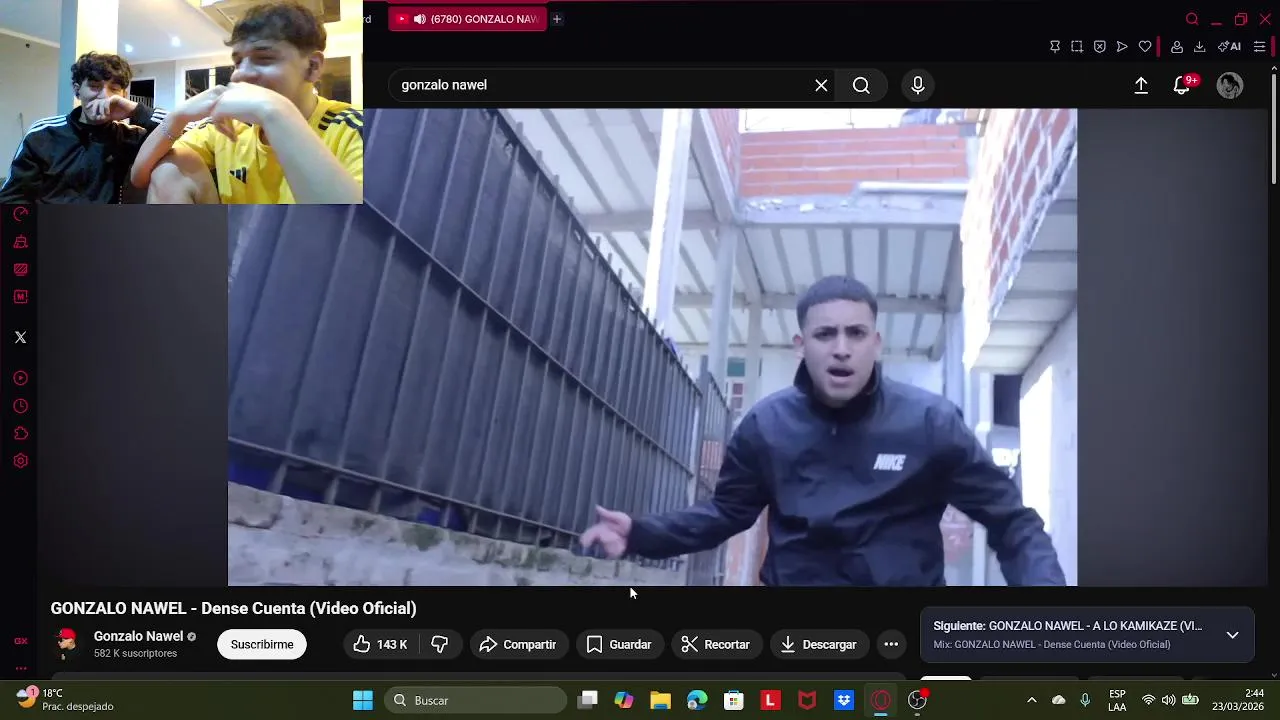Viewport: 1280px width, 720px height.
Task: Click the Recortar clip button
Action: (716, 645)
